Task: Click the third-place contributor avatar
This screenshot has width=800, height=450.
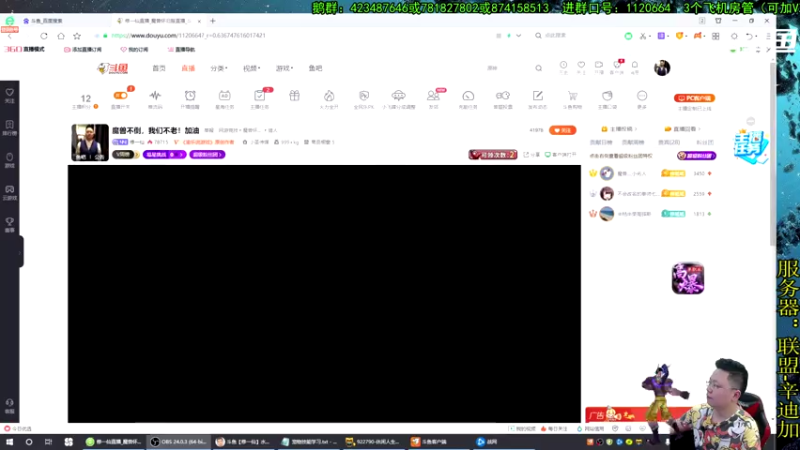Action: pyautogui.click(x=607, y=214)
